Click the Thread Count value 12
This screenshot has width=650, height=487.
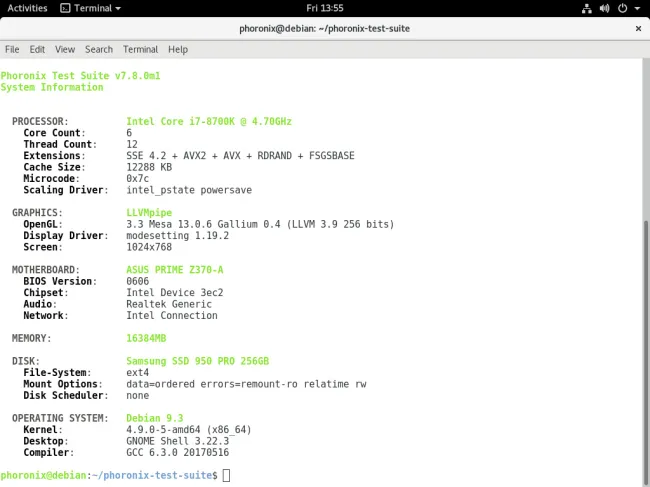(x=132, y=144)
